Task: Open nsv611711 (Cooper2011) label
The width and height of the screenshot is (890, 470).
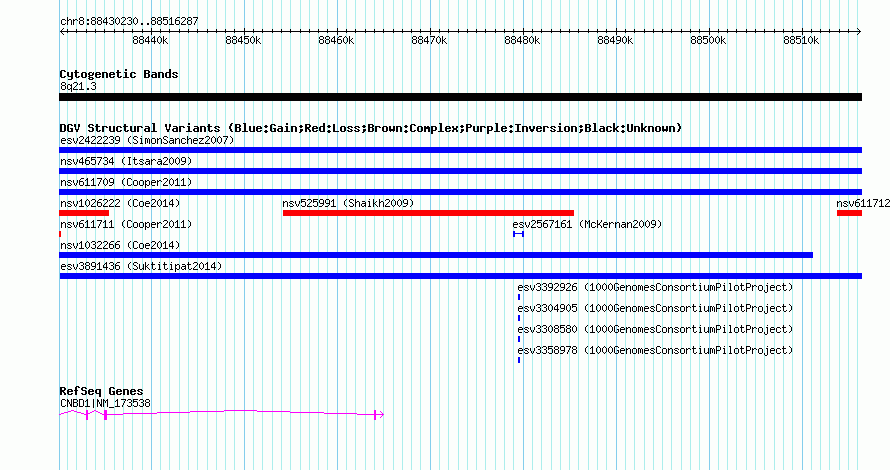Action: 126,224
